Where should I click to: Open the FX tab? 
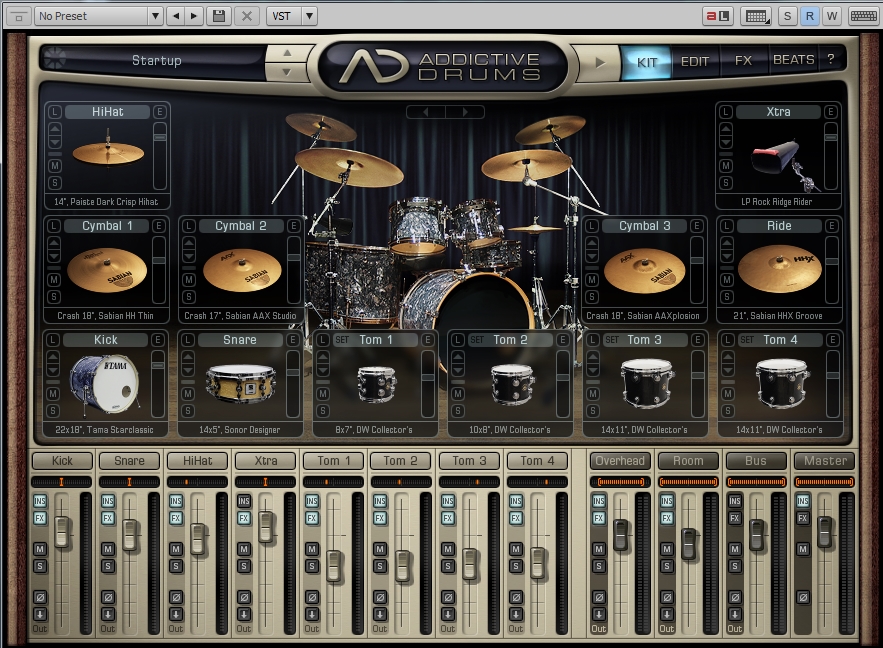(x=743, y=60)
